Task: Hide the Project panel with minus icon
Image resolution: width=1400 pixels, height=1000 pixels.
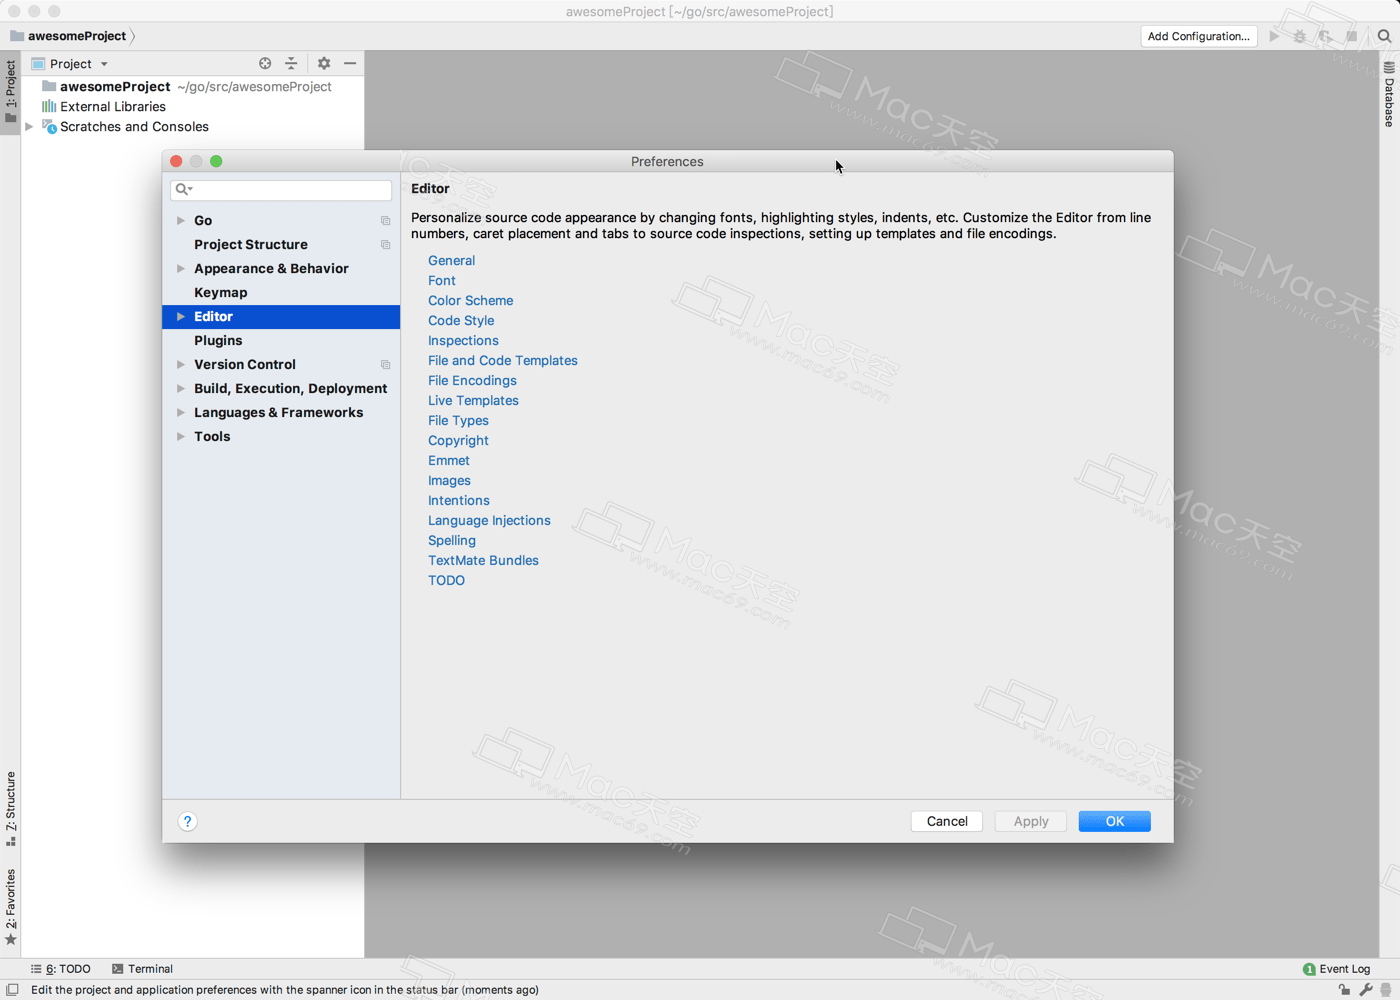Action: click(x=350, y=63)
